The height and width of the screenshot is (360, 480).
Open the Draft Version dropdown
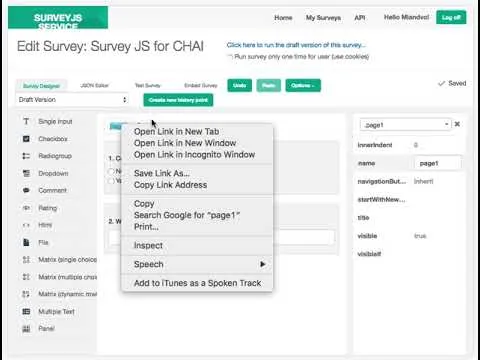tap(72, 100)
